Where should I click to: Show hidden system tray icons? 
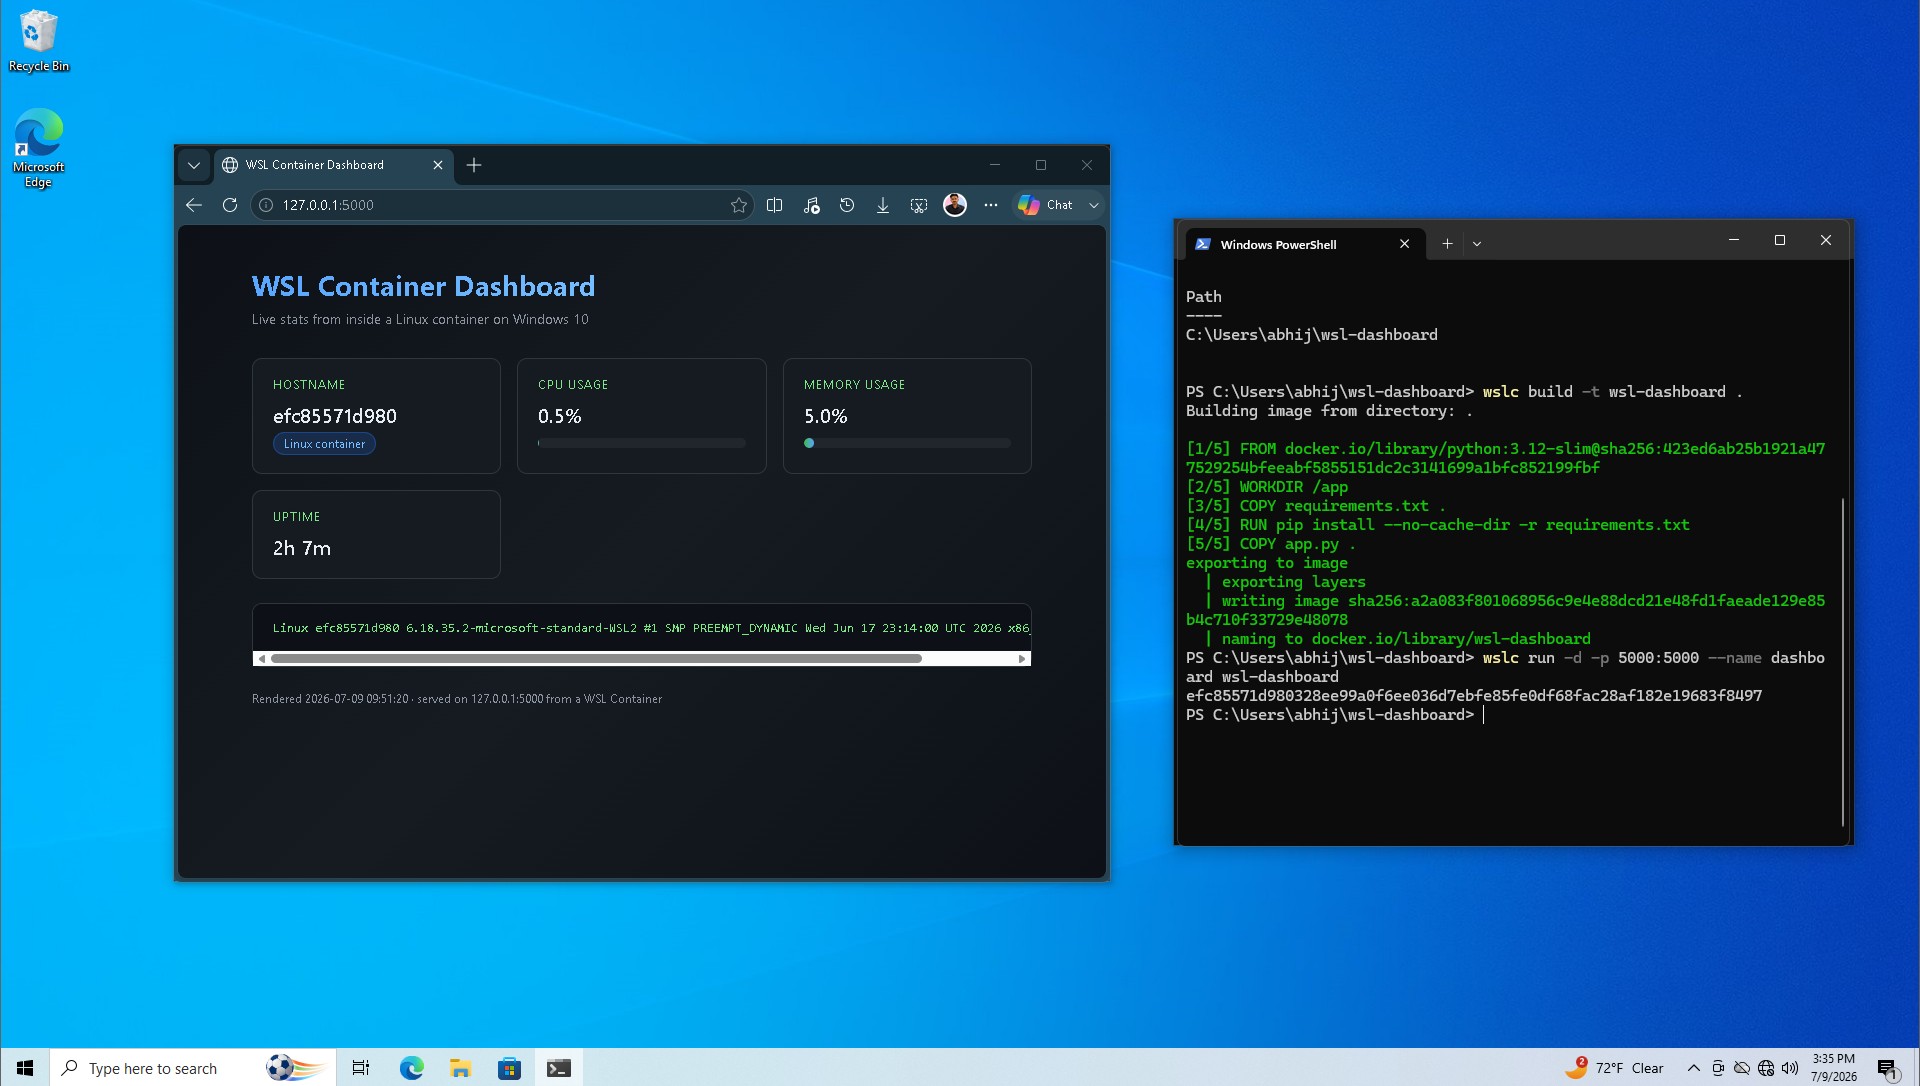point(1694,1068)
